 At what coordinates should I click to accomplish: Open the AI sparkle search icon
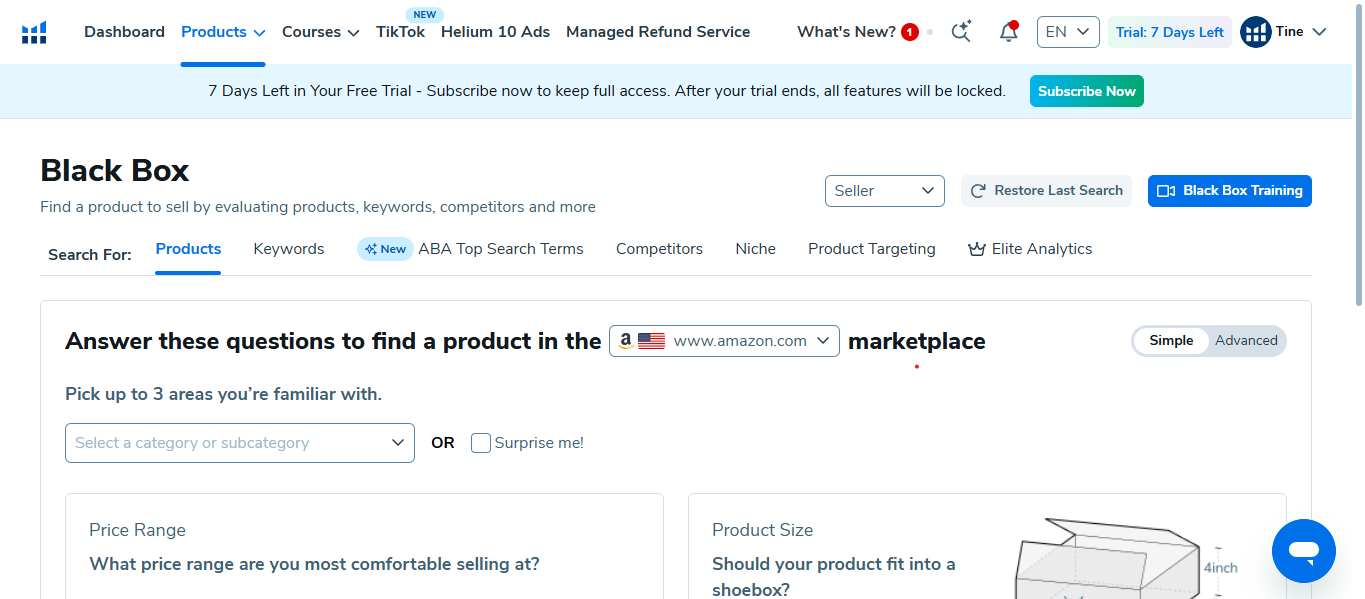coord(961,32)
